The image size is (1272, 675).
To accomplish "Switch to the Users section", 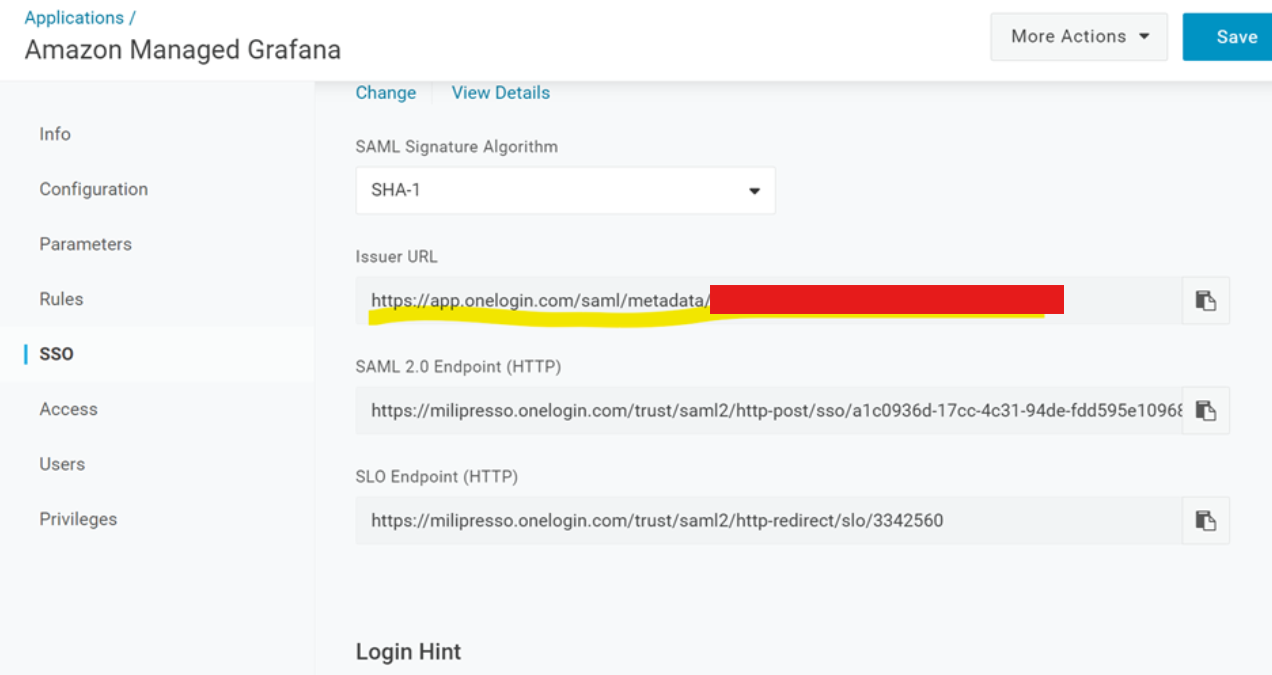I will [x=62, y=464].
